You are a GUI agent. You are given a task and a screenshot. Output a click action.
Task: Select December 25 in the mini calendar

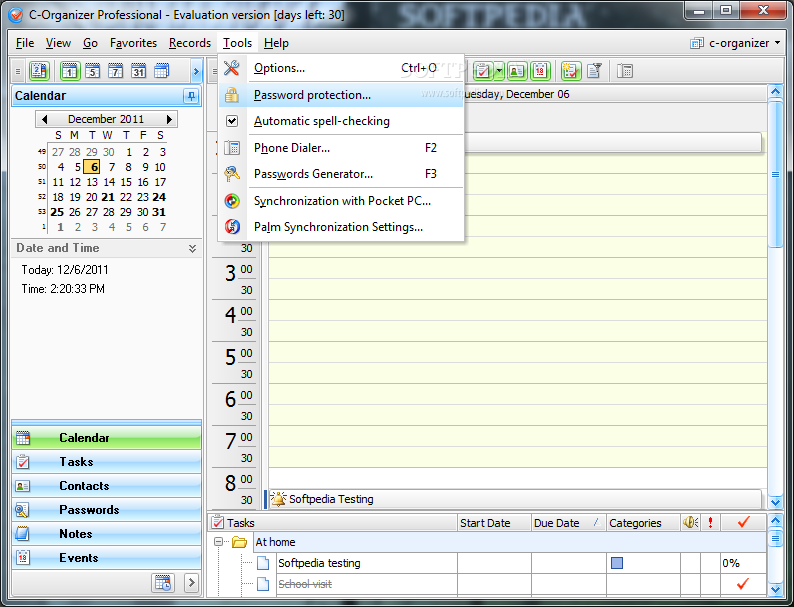tap(57, 212)
